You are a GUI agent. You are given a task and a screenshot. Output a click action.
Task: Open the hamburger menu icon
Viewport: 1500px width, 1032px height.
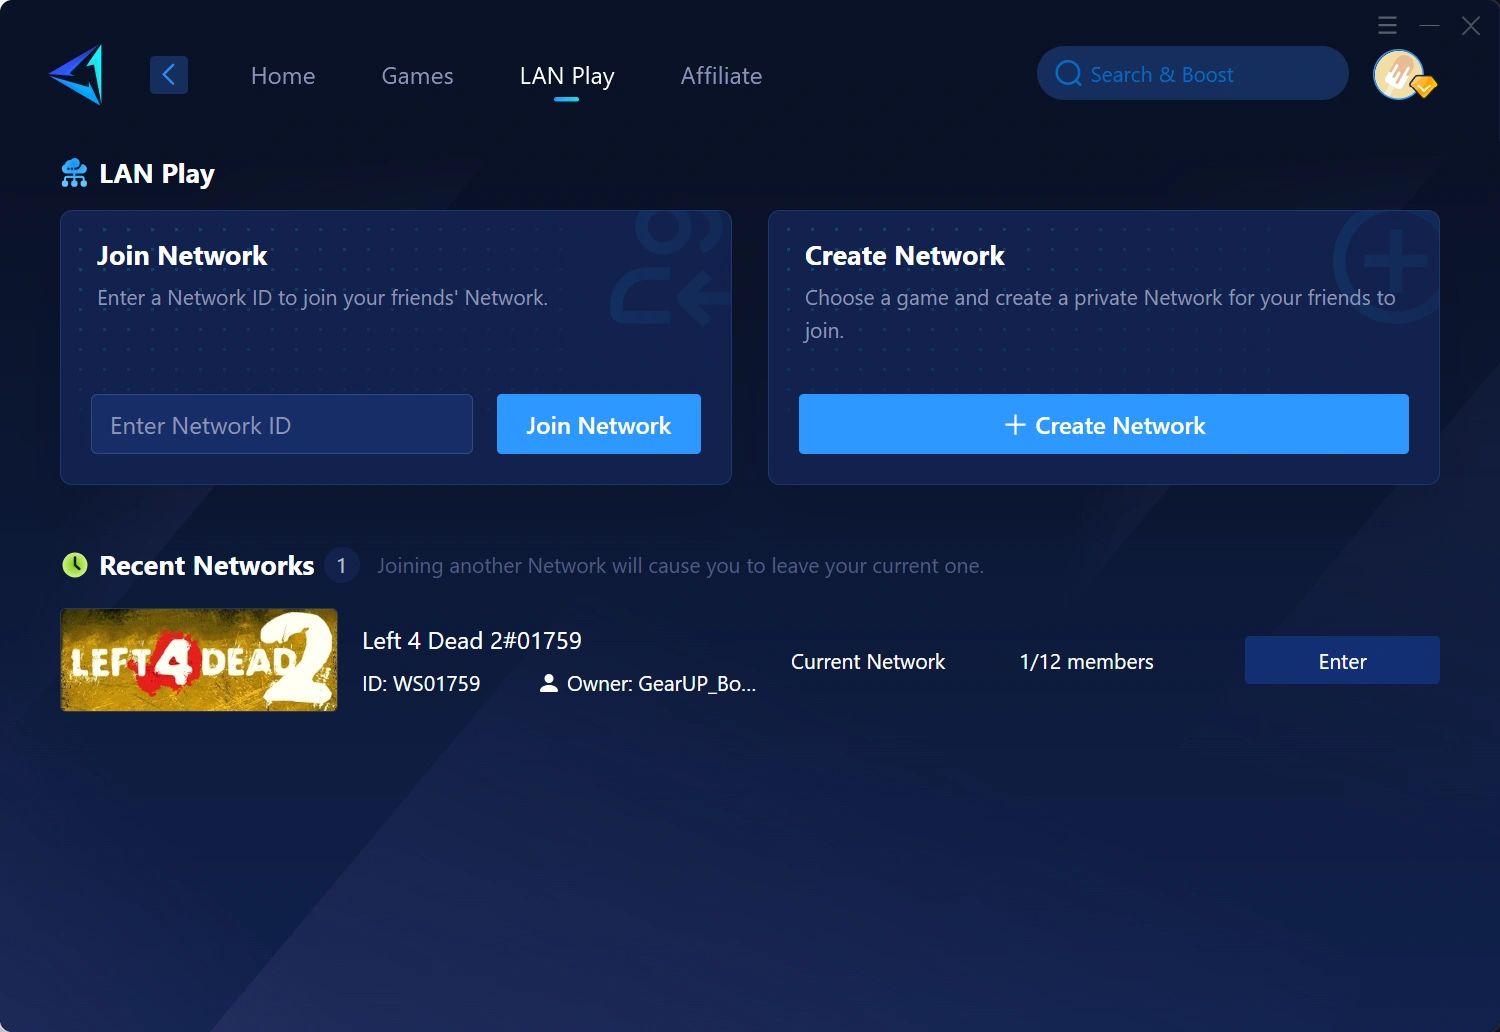coord(1387,25)
